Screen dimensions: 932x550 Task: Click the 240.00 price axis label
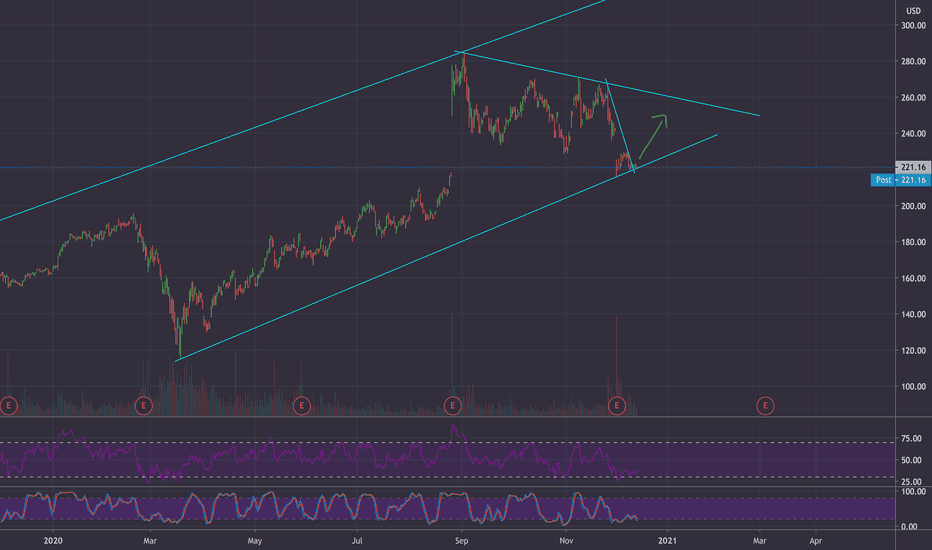(x=914, y=134)
